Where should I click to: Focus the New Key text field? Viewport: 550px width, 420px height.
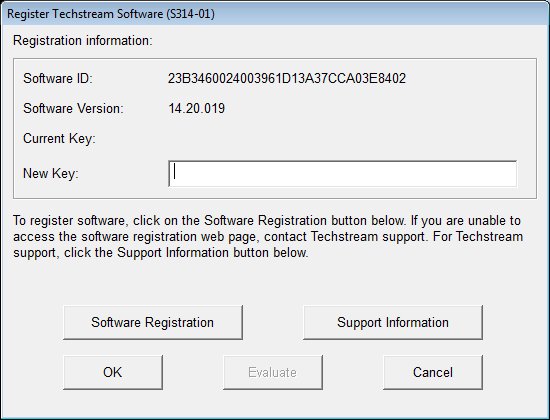(342, 174)
